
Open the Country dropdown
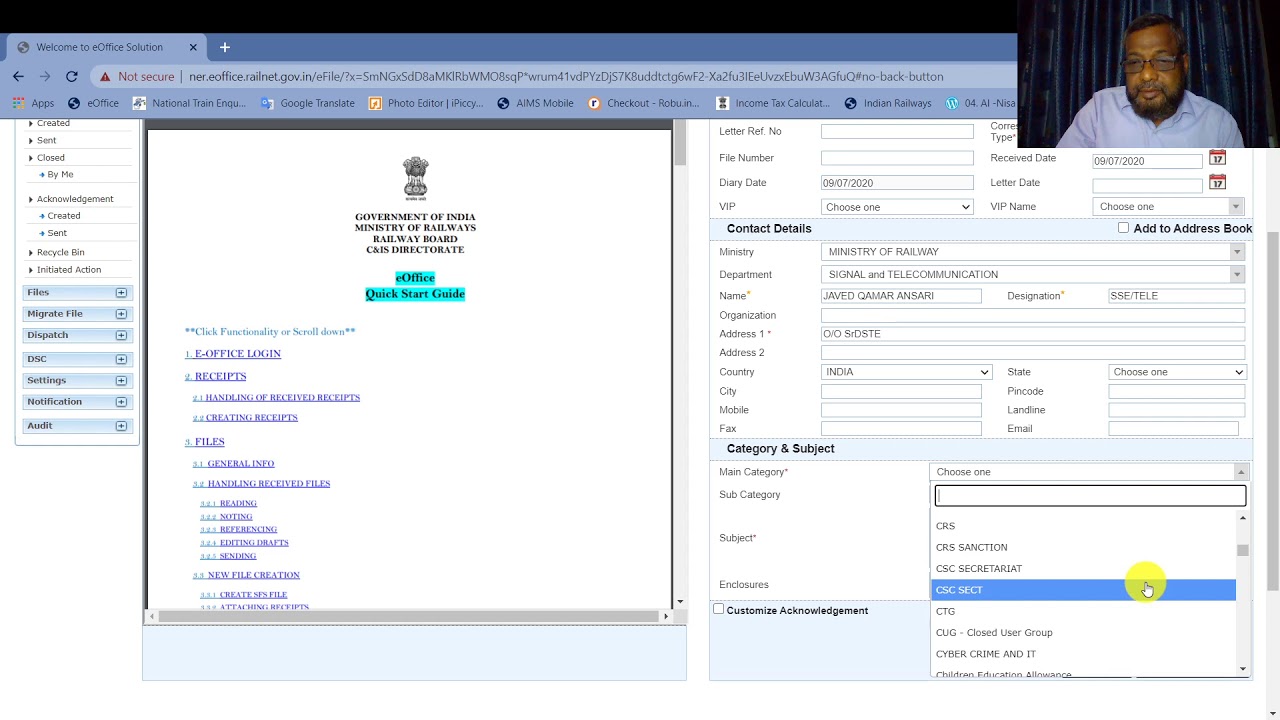point(906,372)
